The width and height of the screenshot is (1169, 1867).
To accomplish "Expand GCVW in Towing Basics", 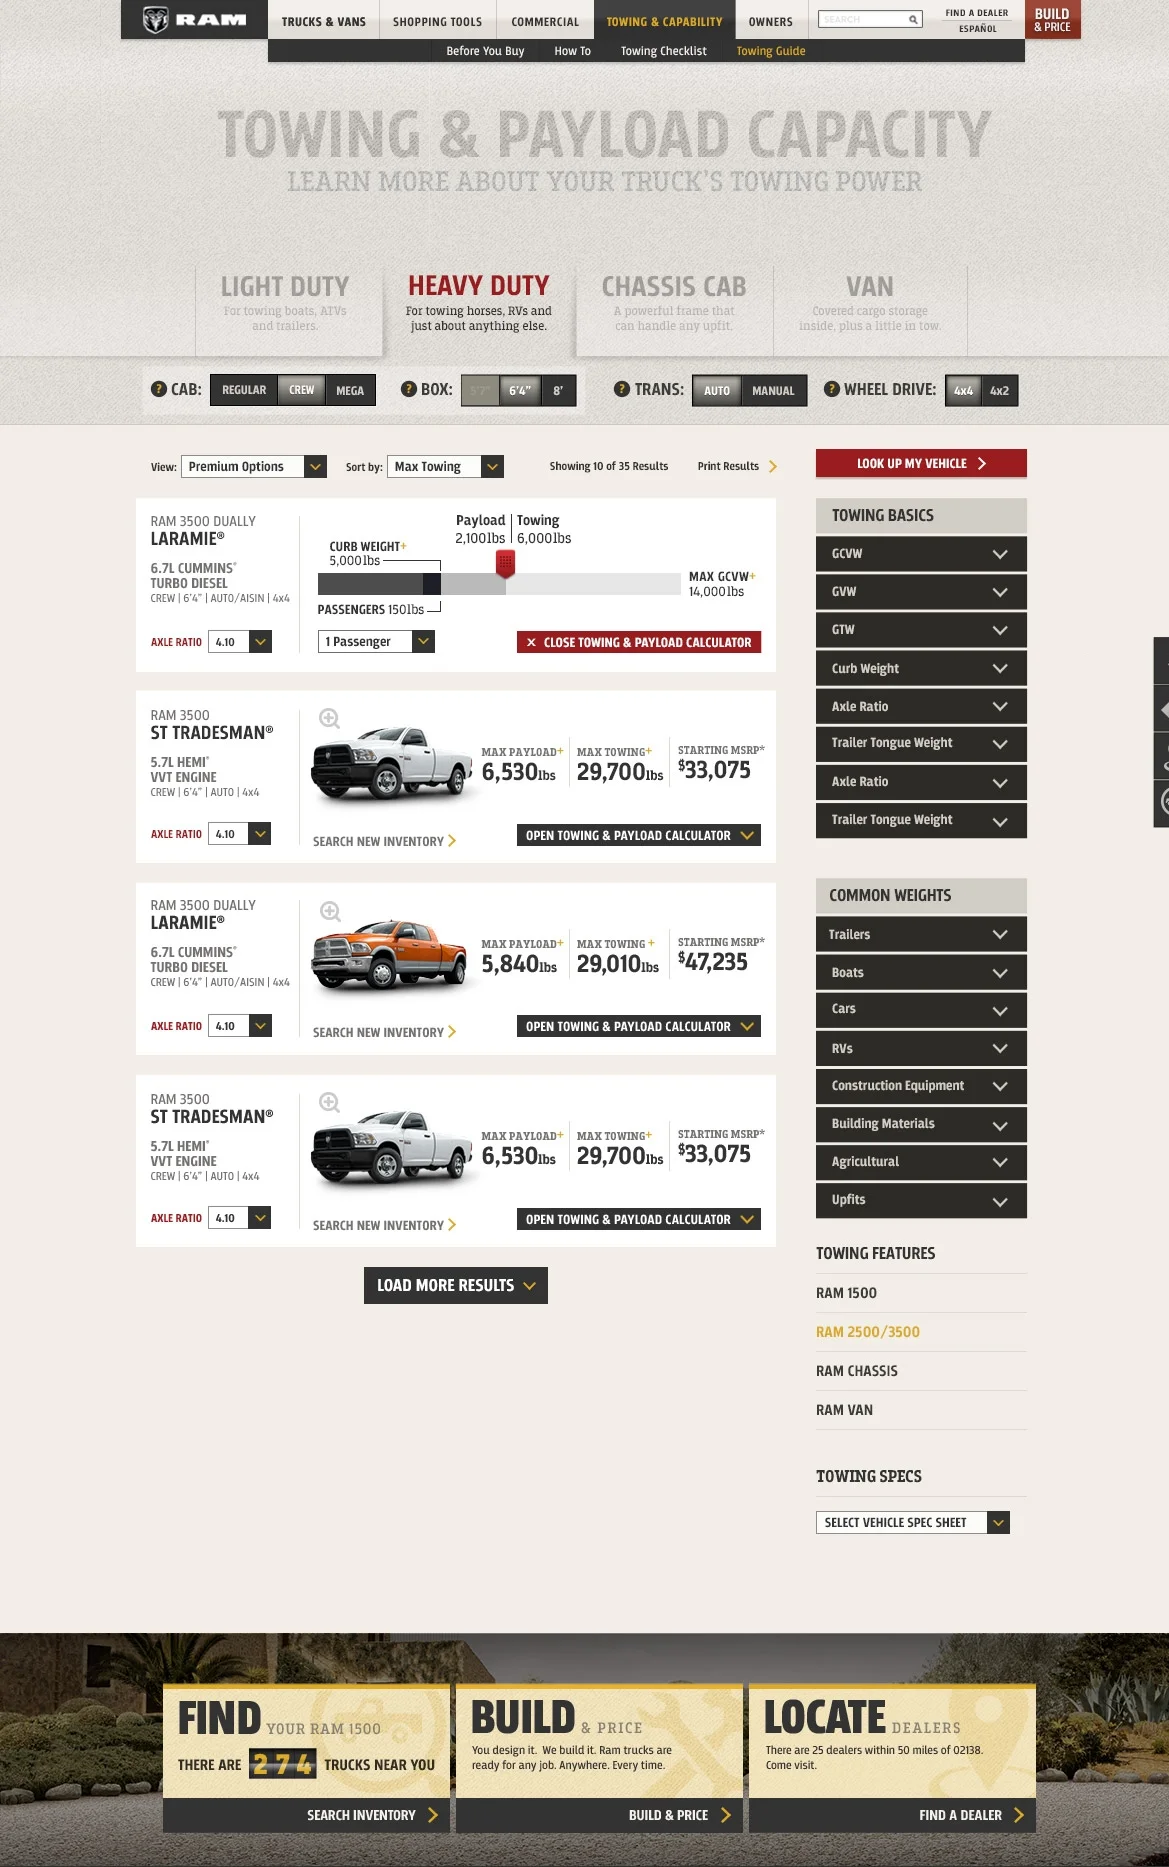I will click(x=921, y=554).
